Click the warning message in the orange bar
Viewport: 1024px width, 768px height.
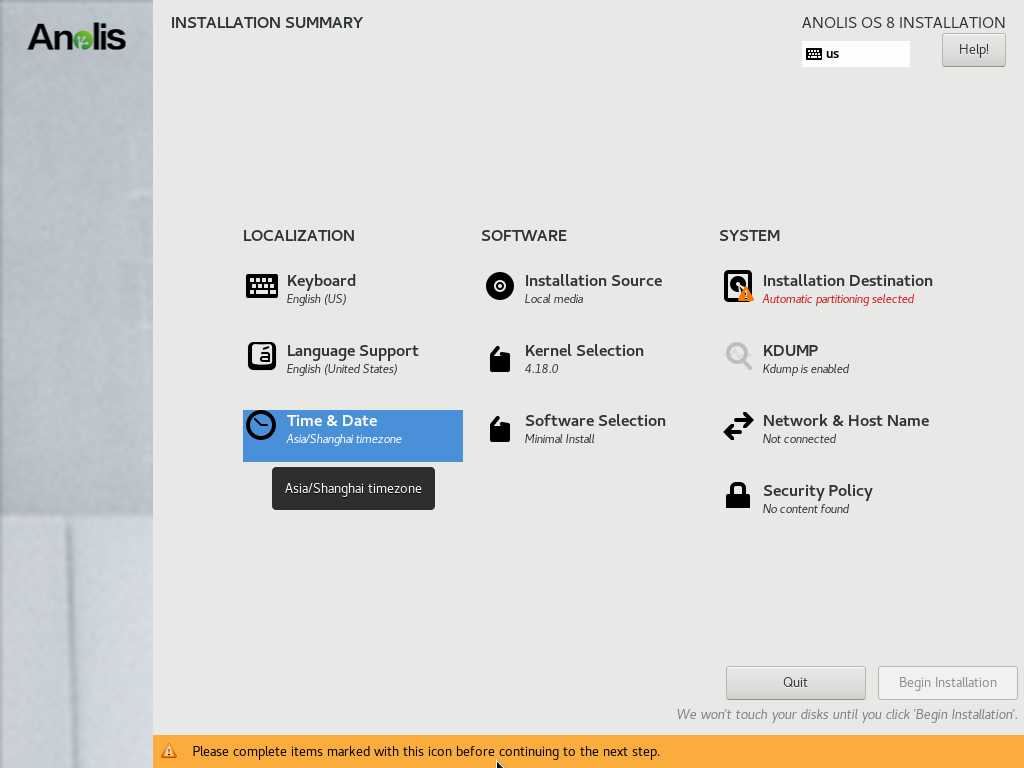[x=426, y=752]
